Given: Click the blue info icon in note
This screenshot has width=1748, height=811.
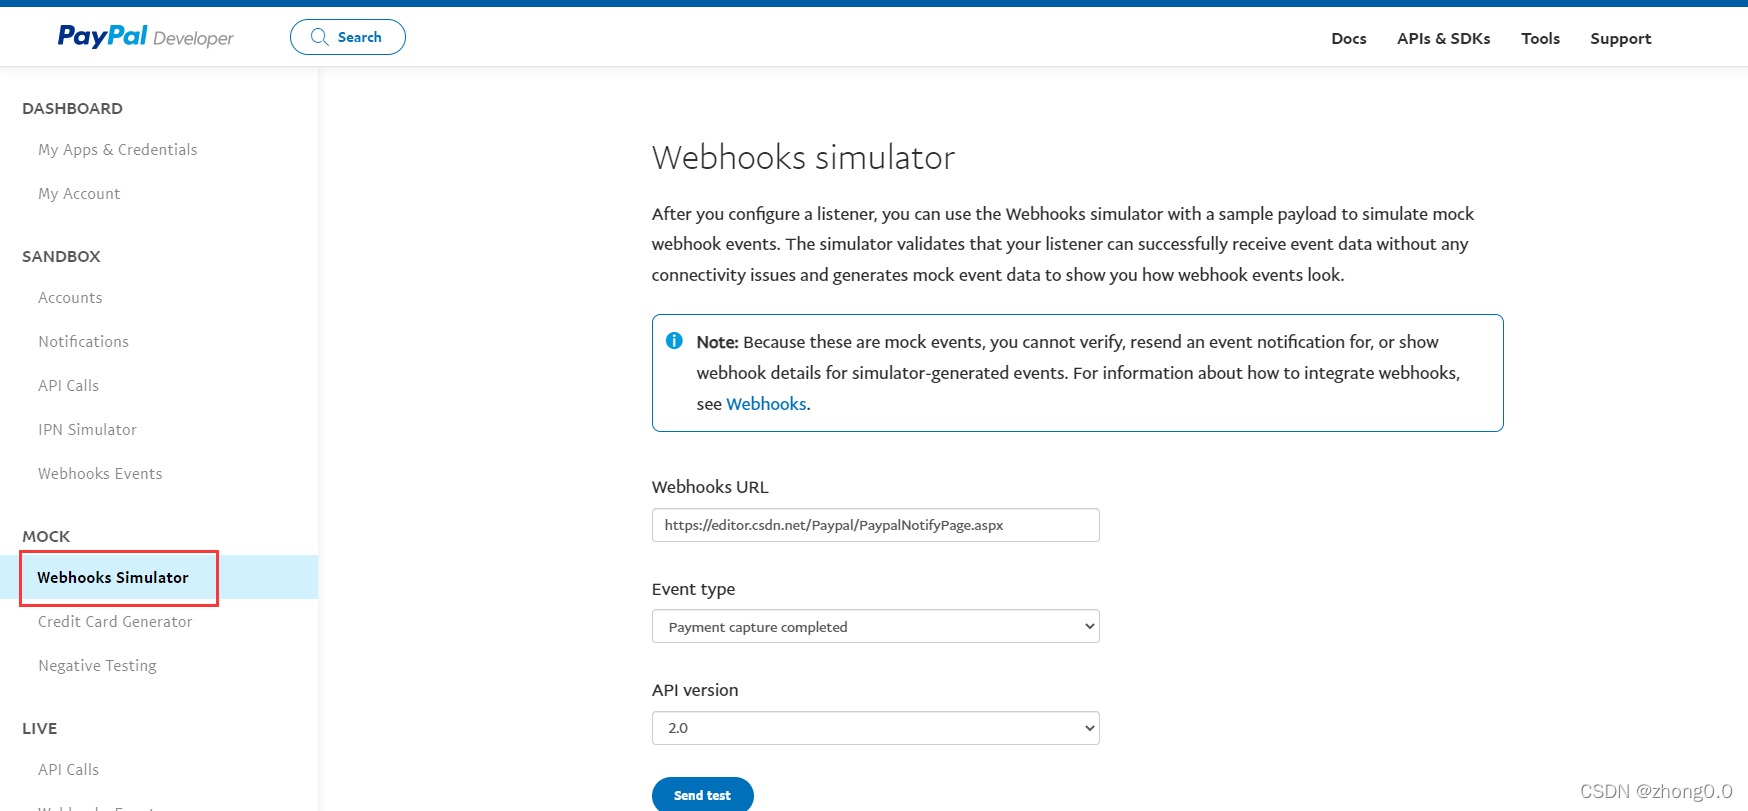Looking at the screenshot, I should tap(674, 341).
